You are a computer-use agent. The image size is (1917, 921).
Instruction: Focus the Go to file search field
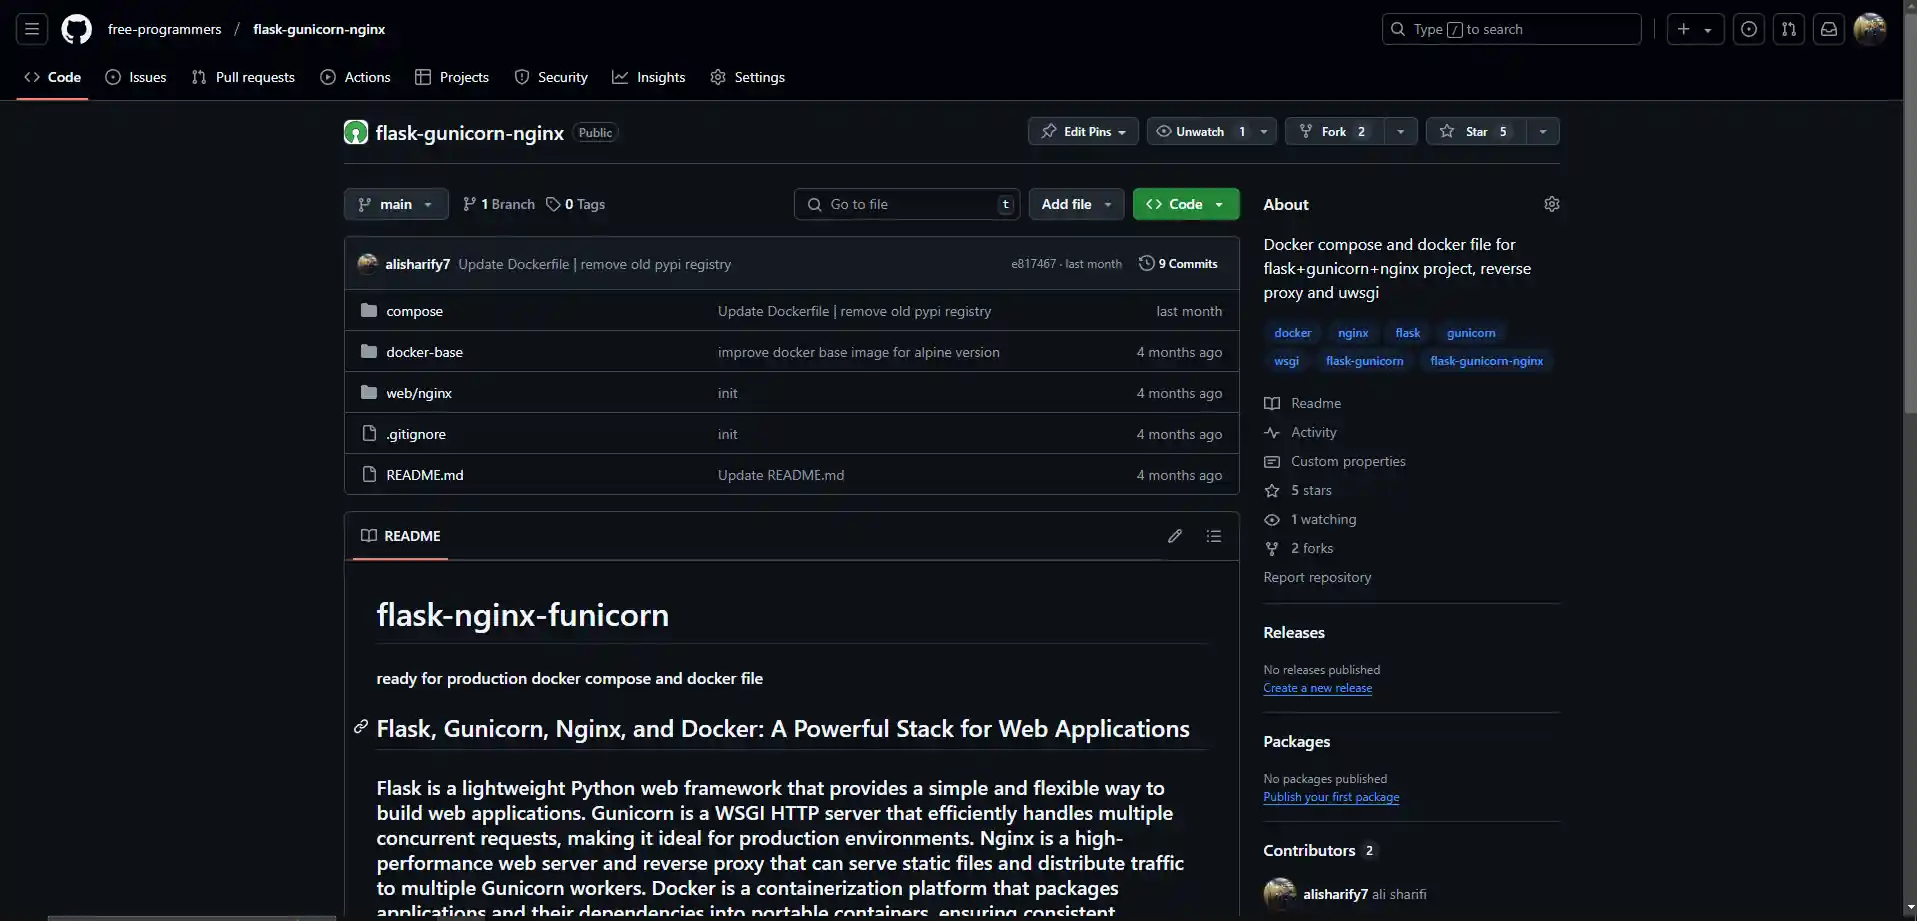[906, 204]
